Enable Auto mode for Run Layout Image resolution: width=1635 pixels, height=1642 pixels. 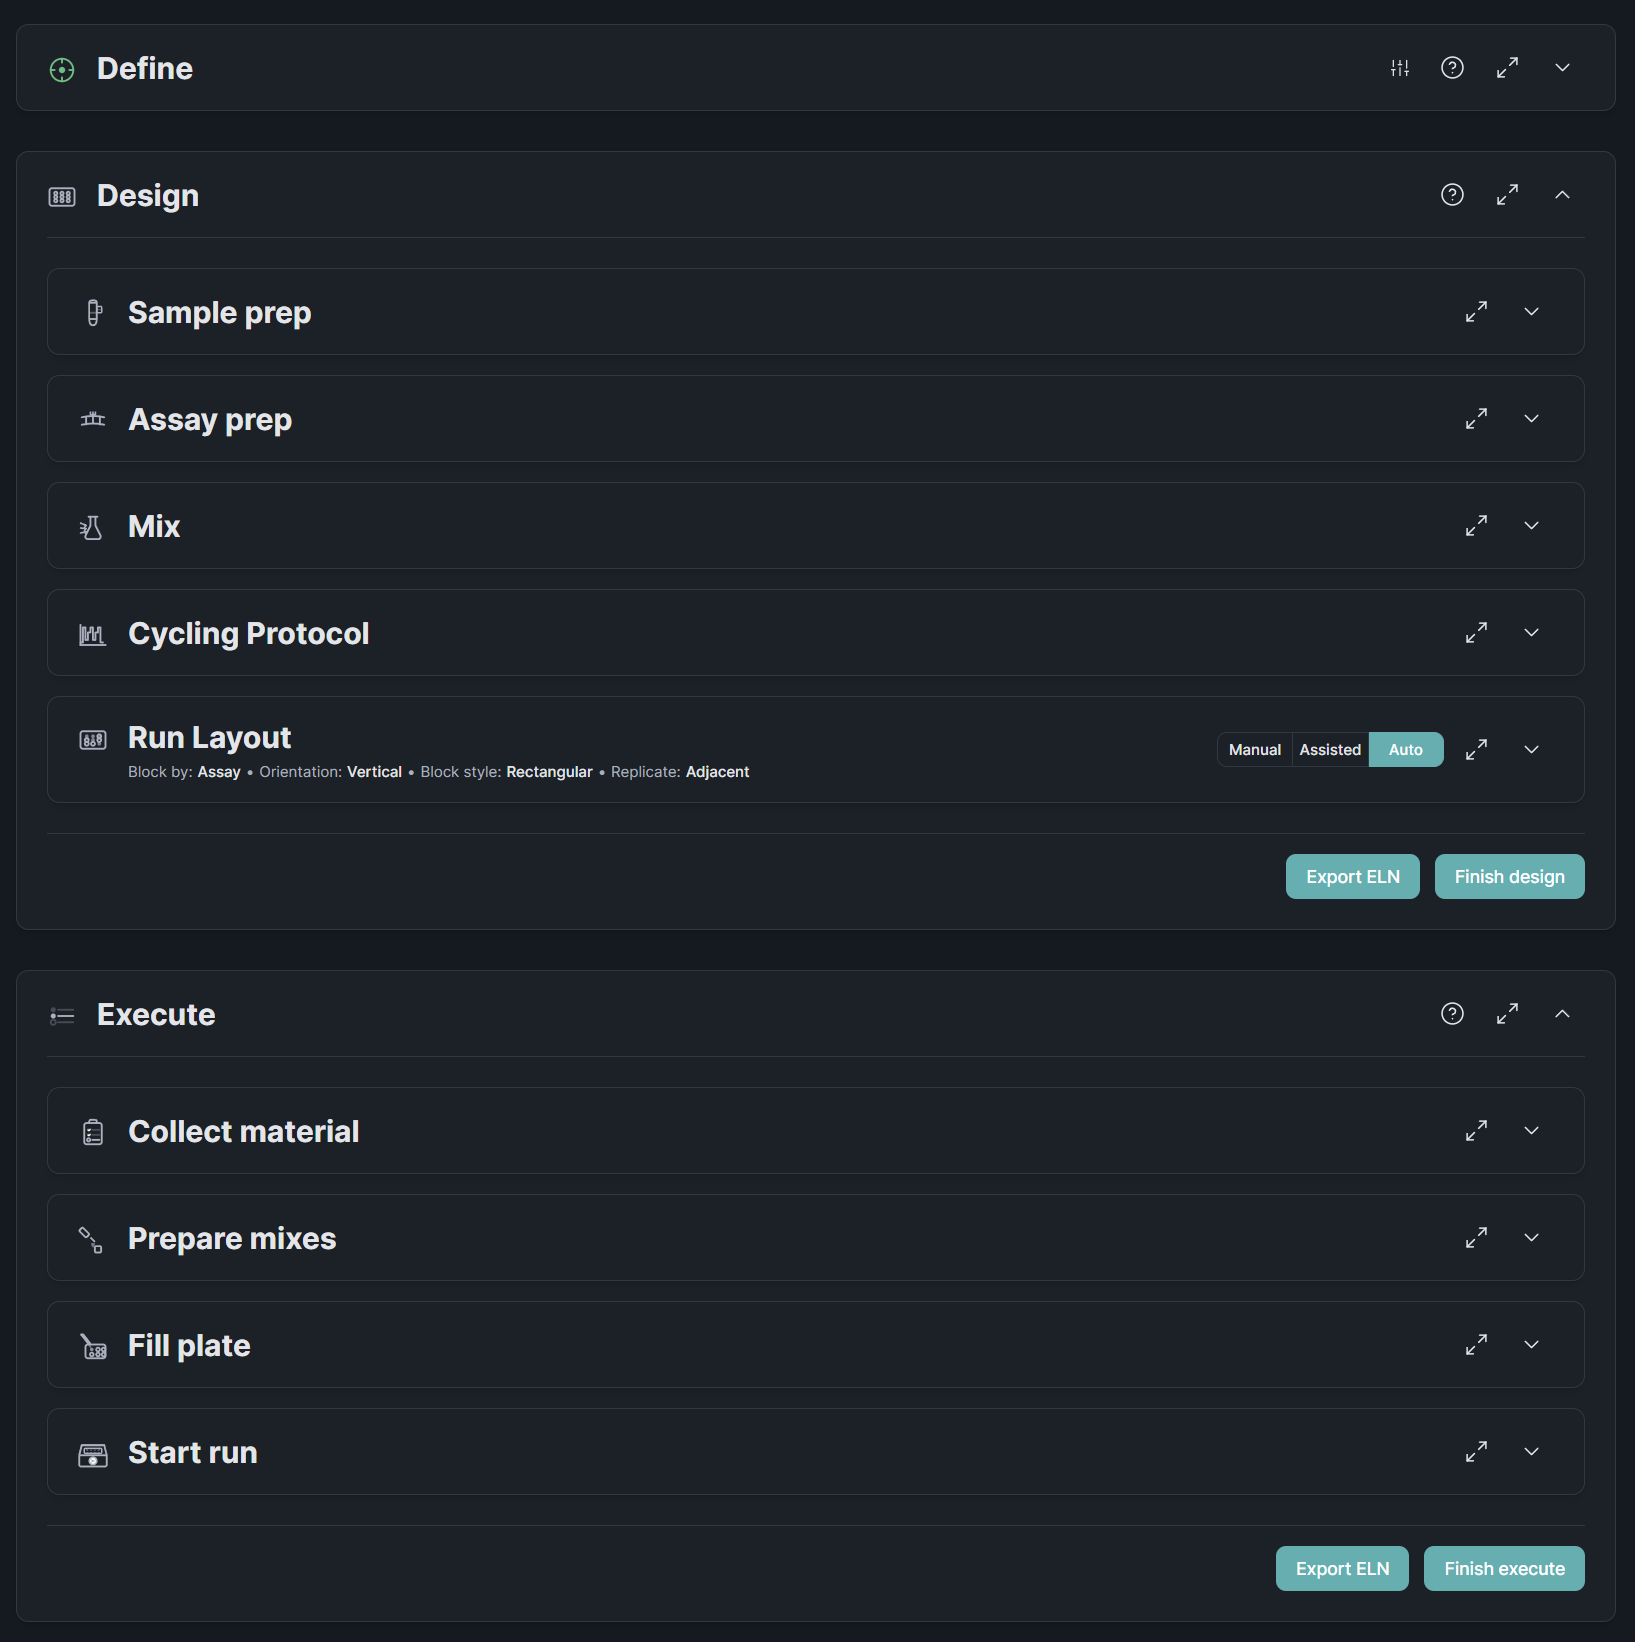(1405, 749)
